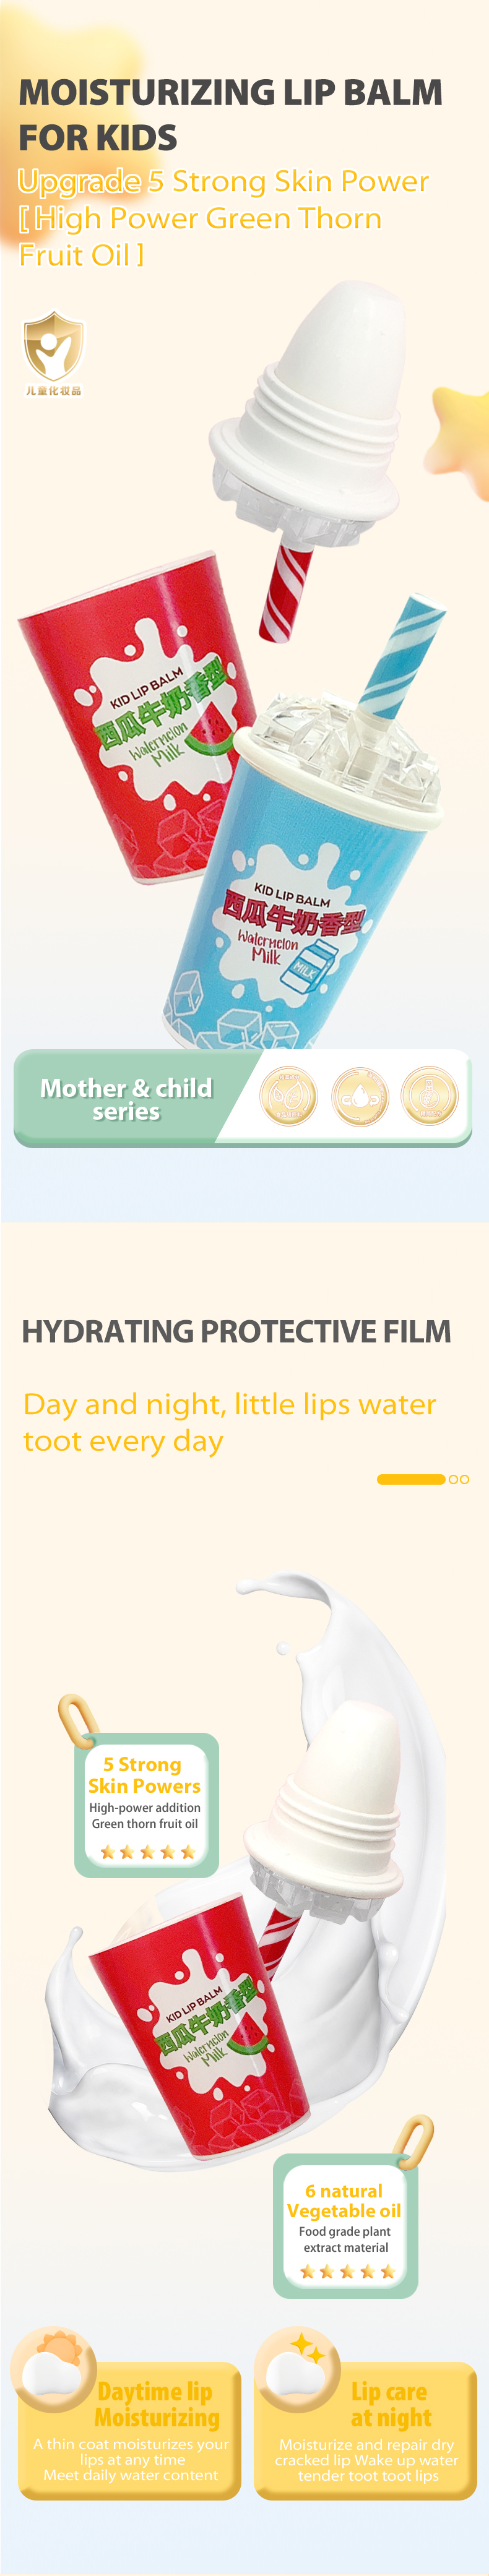The width and height of the screenshot is (489, 2576).
Task: Open the 6 natural Vegetable oil card
Action: click(x=345, y=2225)
